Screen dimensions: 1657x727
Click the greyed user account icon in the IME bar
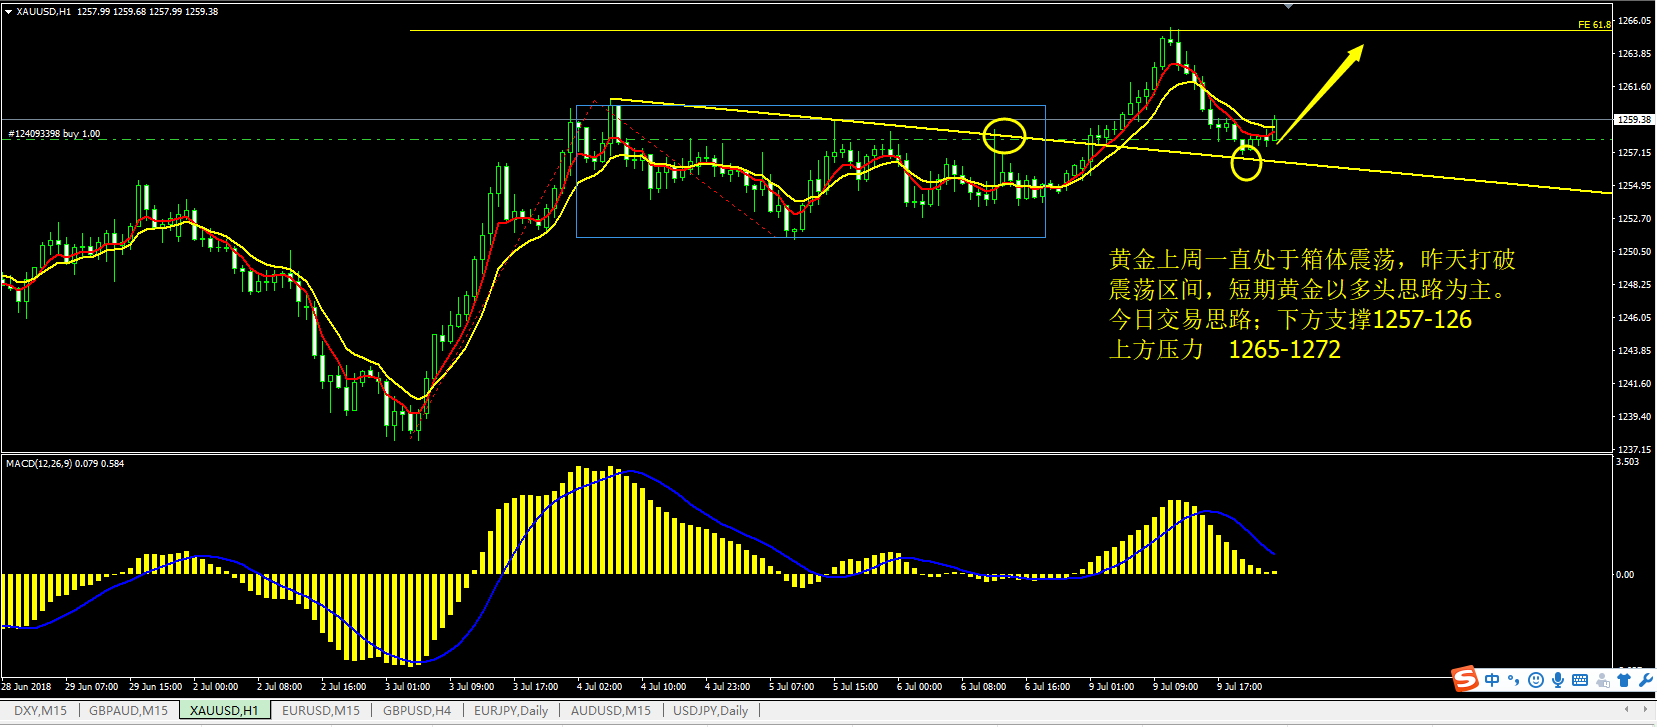coord(1602,680)
